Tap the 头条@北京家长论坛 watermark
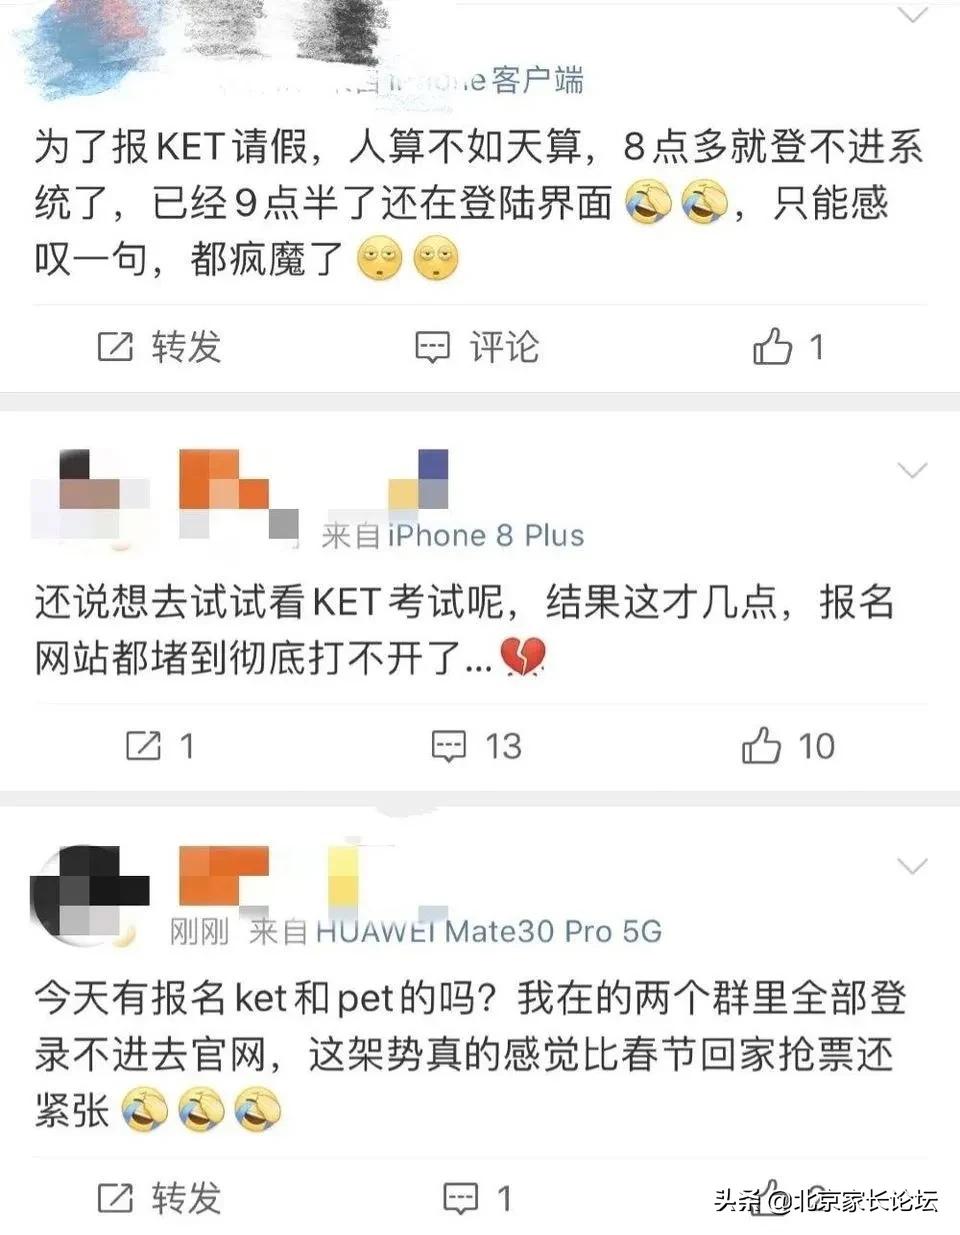960x1235 pixels. click(826, 1199)
